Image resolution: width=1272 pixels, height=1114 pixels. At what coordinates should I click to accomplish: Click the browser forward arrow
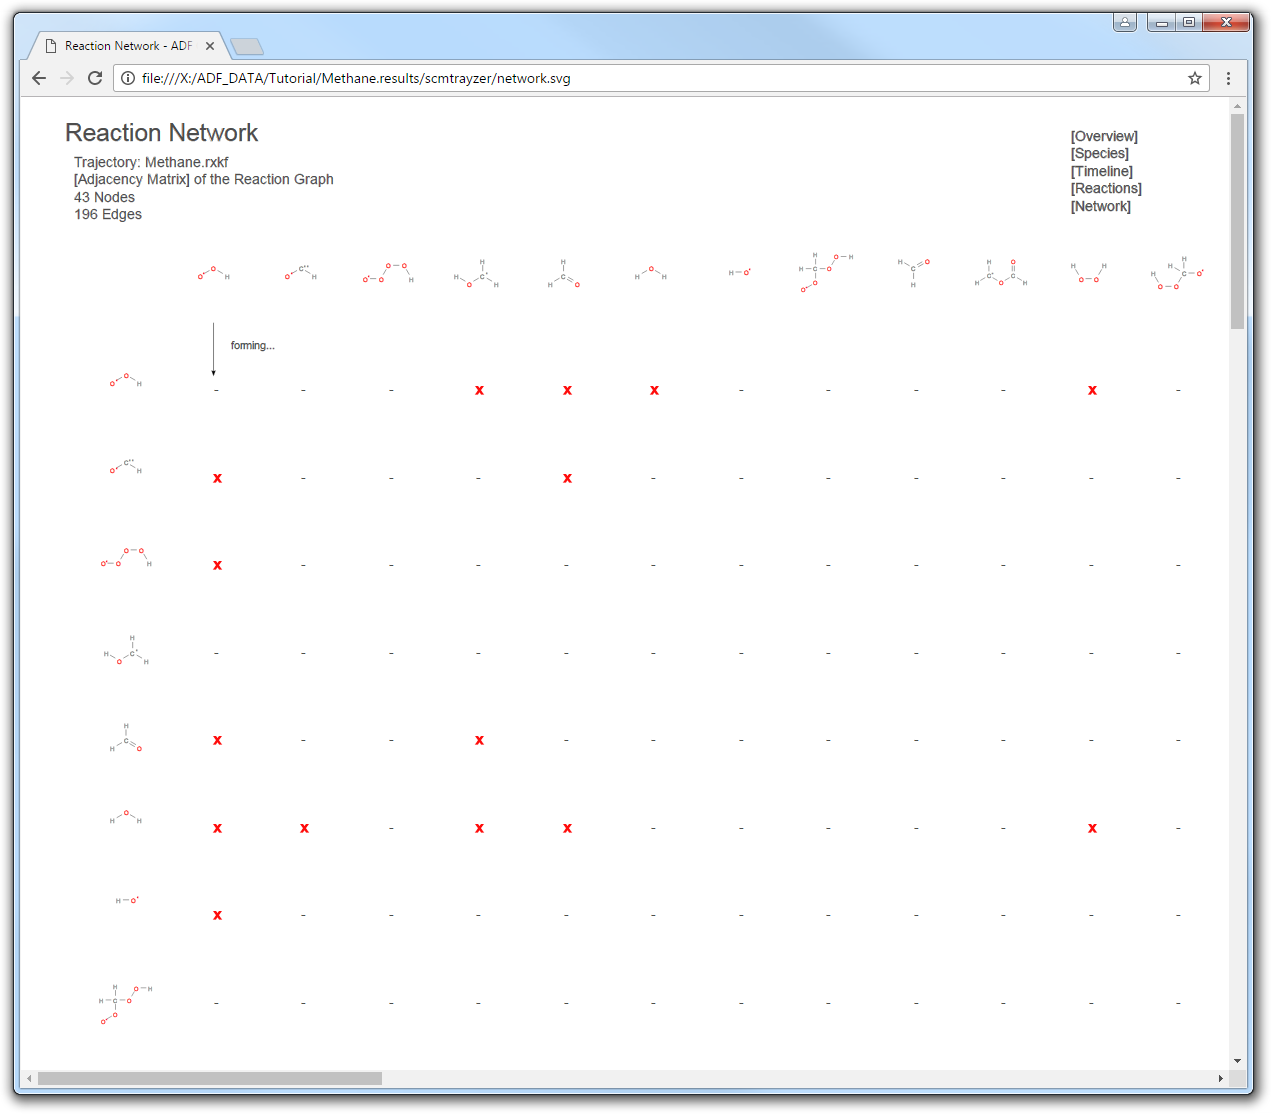coord(67,78)
